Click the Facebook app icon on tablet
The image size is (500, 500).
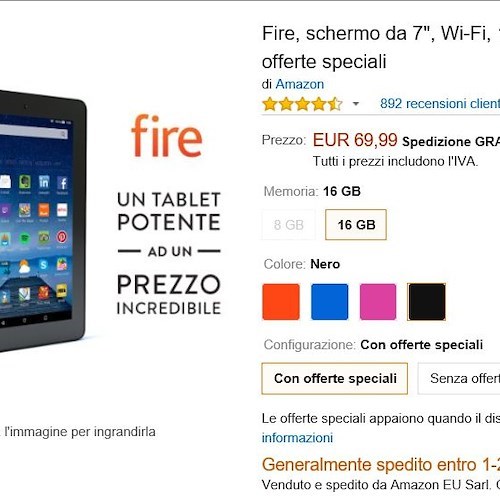pos(62,183)
